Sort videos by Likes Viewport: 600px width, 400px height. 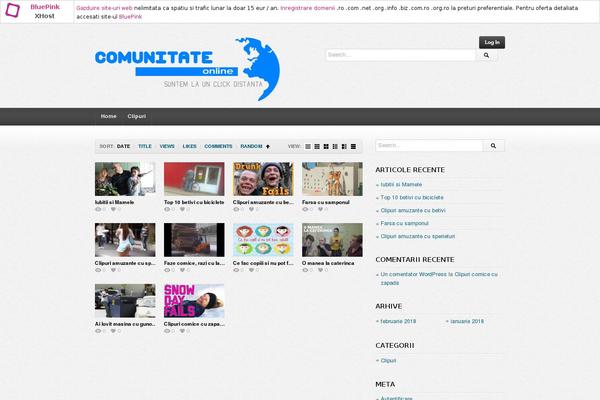coord(189,147)
